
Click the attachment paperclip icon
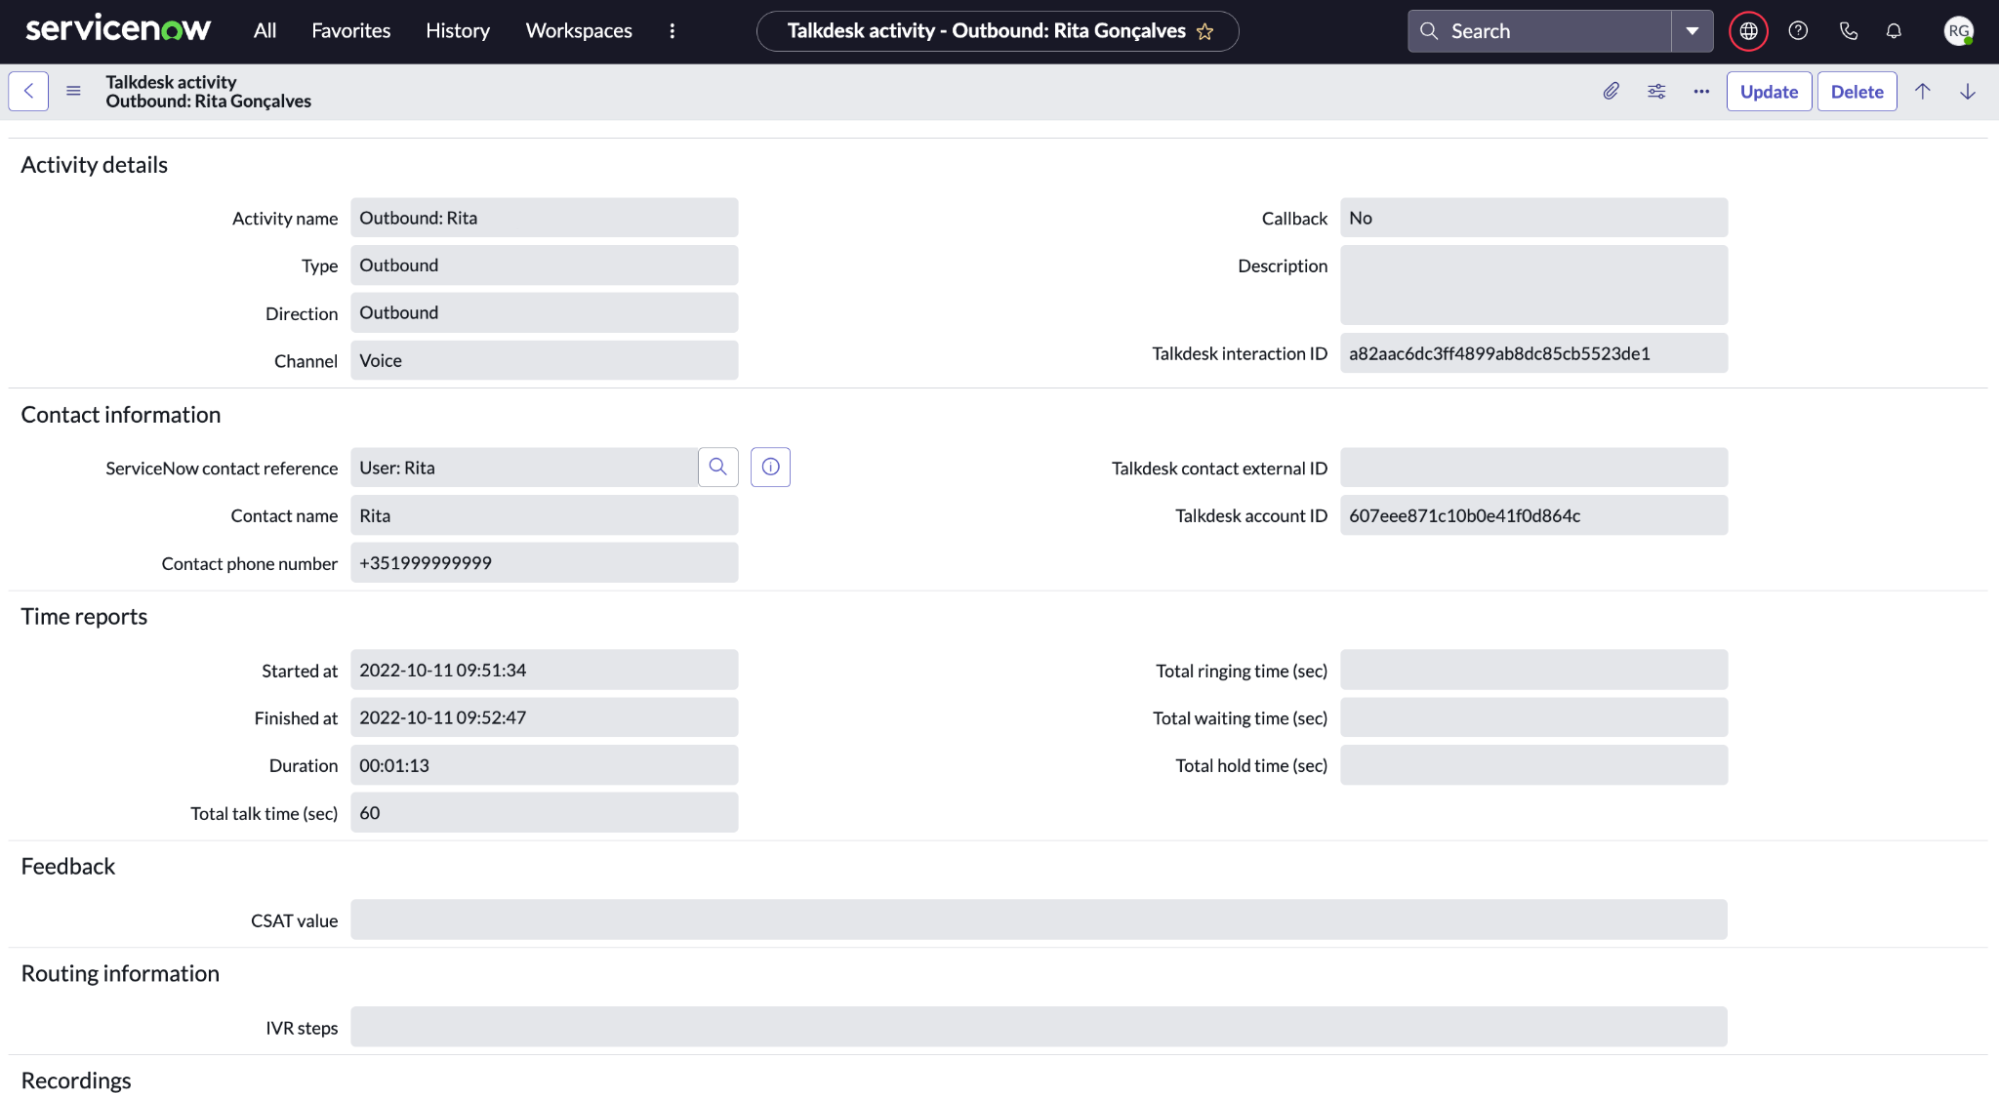(1611, 91)
